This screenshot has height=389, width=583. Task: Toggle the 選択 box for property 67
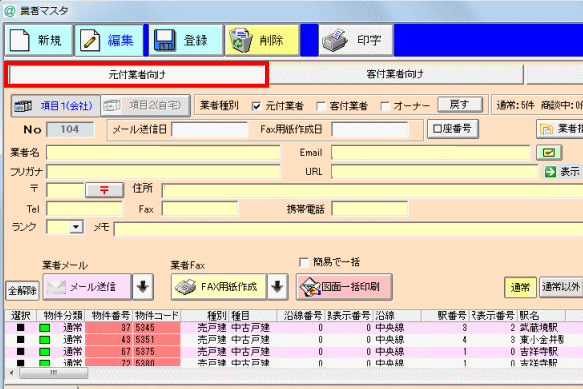pyautogui.click(x=20, y=351)
